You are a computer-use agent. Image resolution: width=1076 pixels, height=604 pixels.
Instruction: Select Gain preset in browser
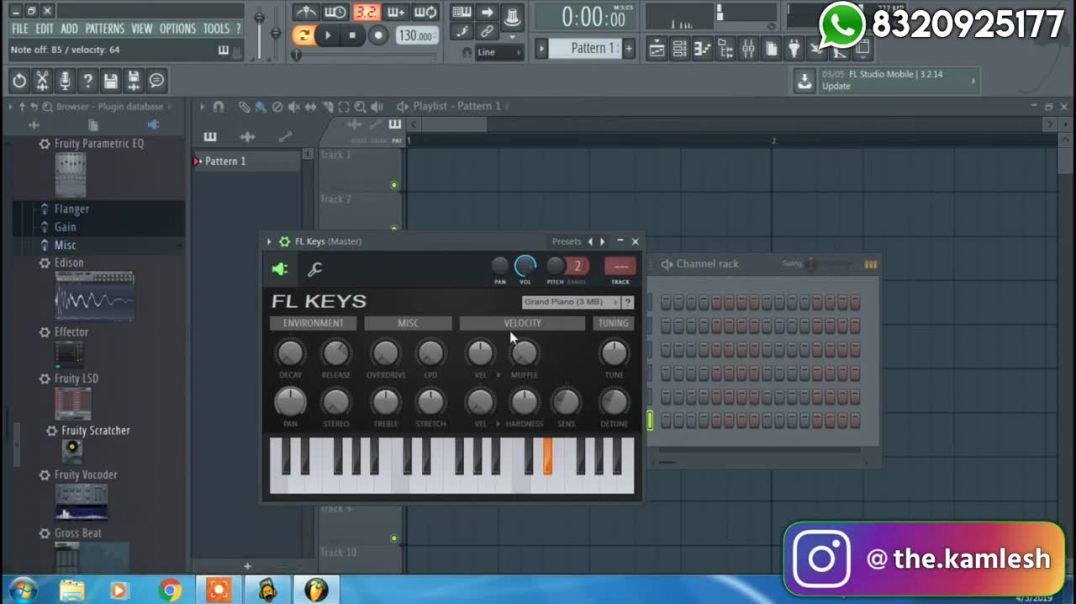(65, 227)
